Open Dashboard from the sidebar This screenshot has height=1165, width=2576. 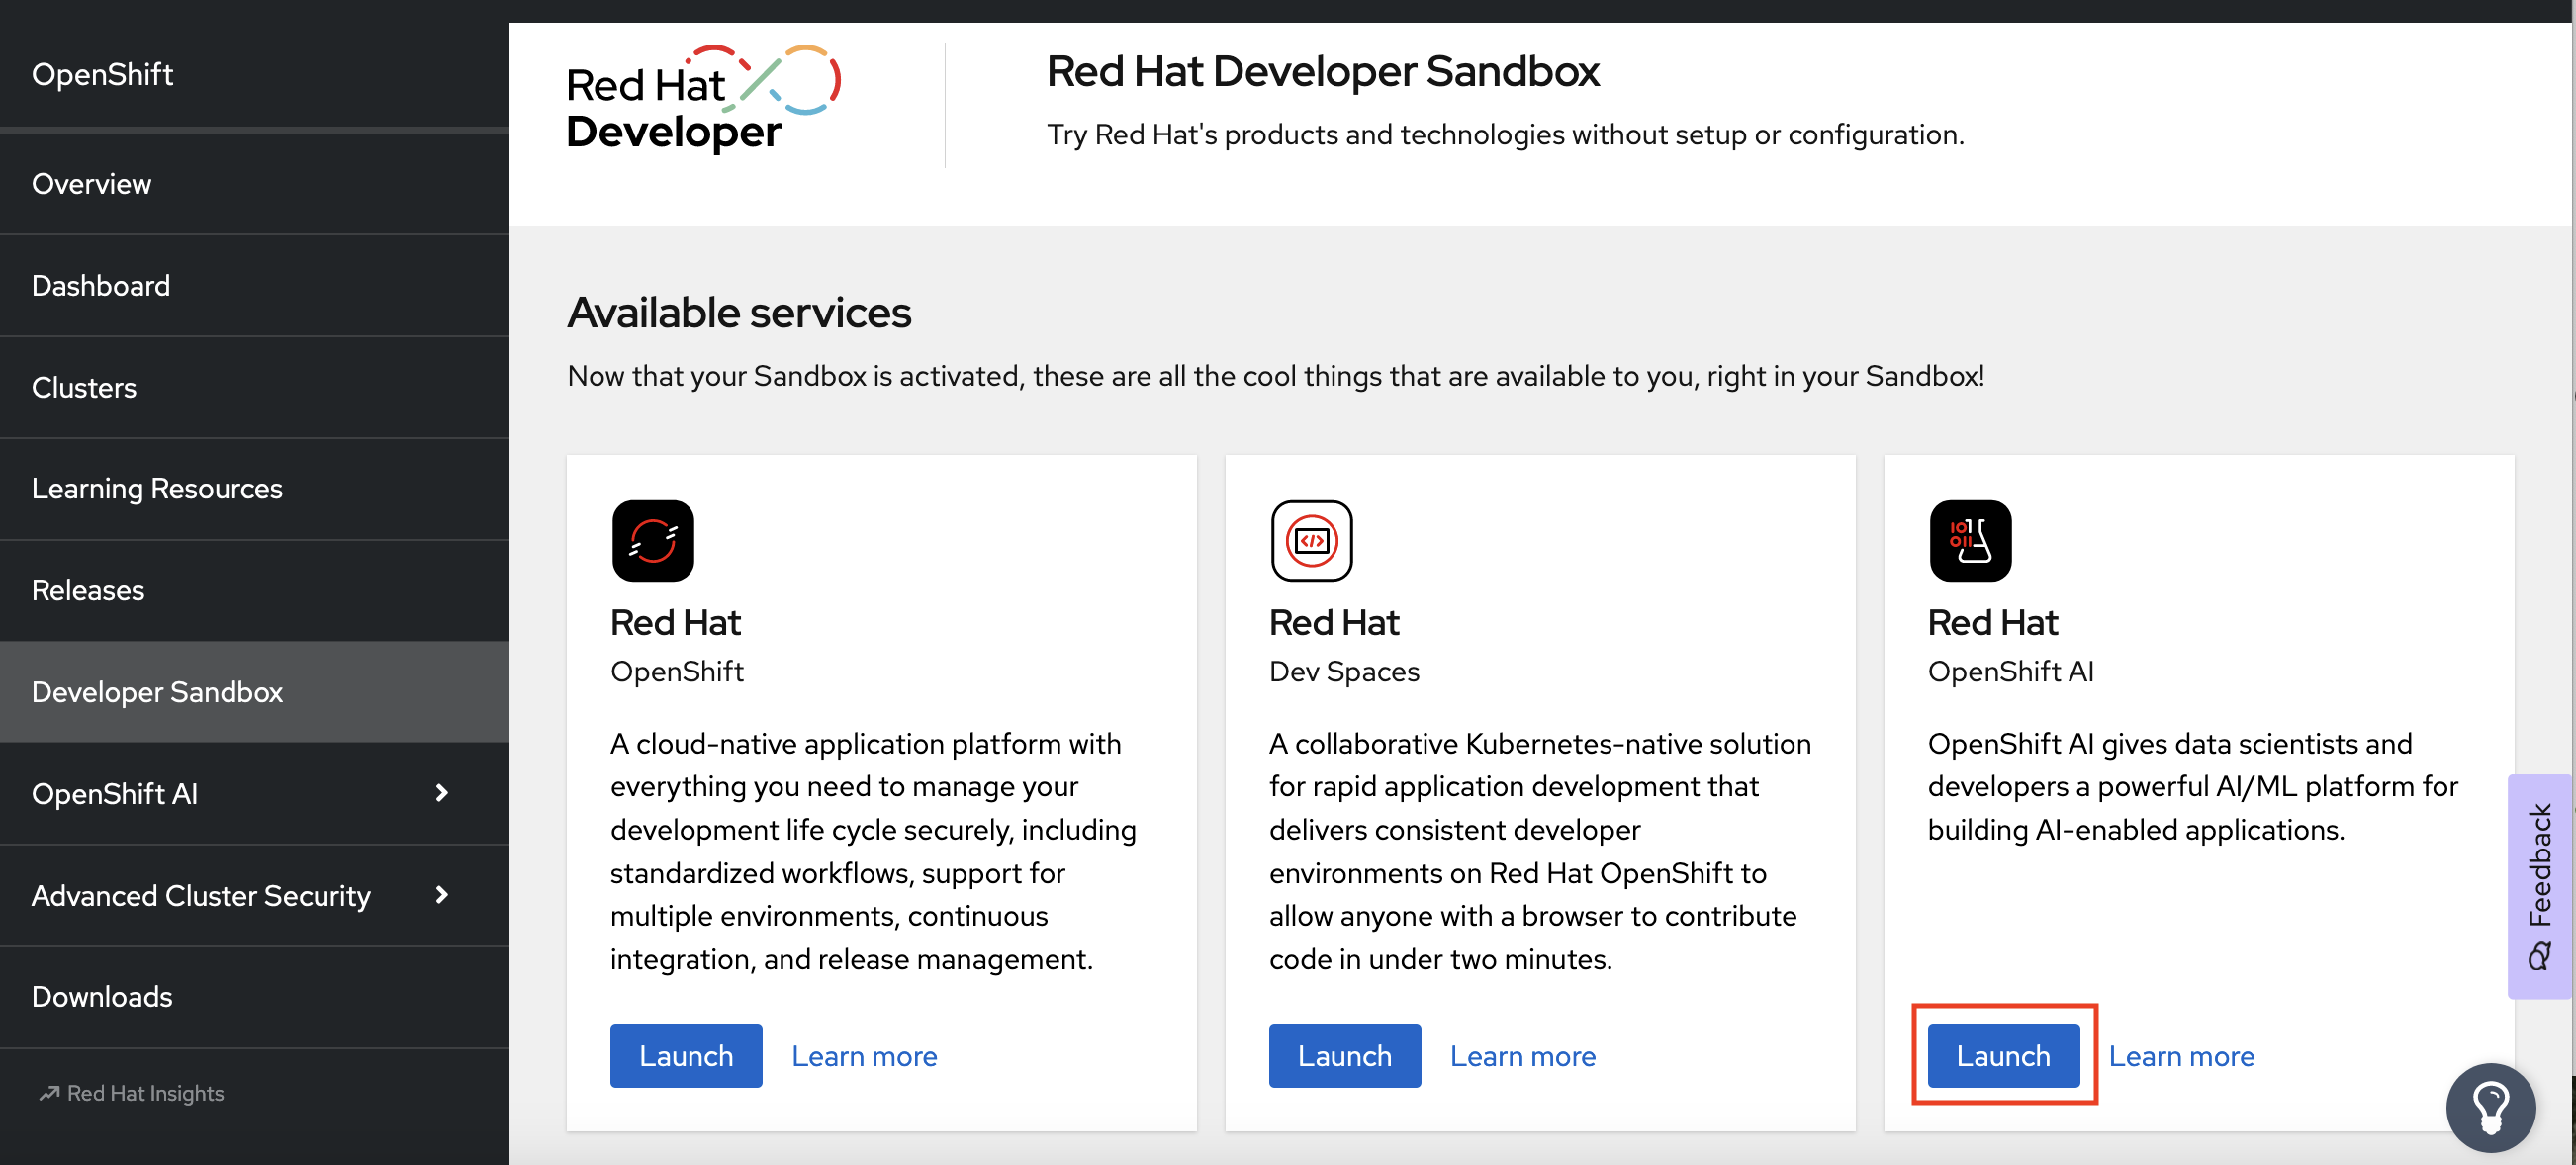pyautogui.click(x=254, y=286)
